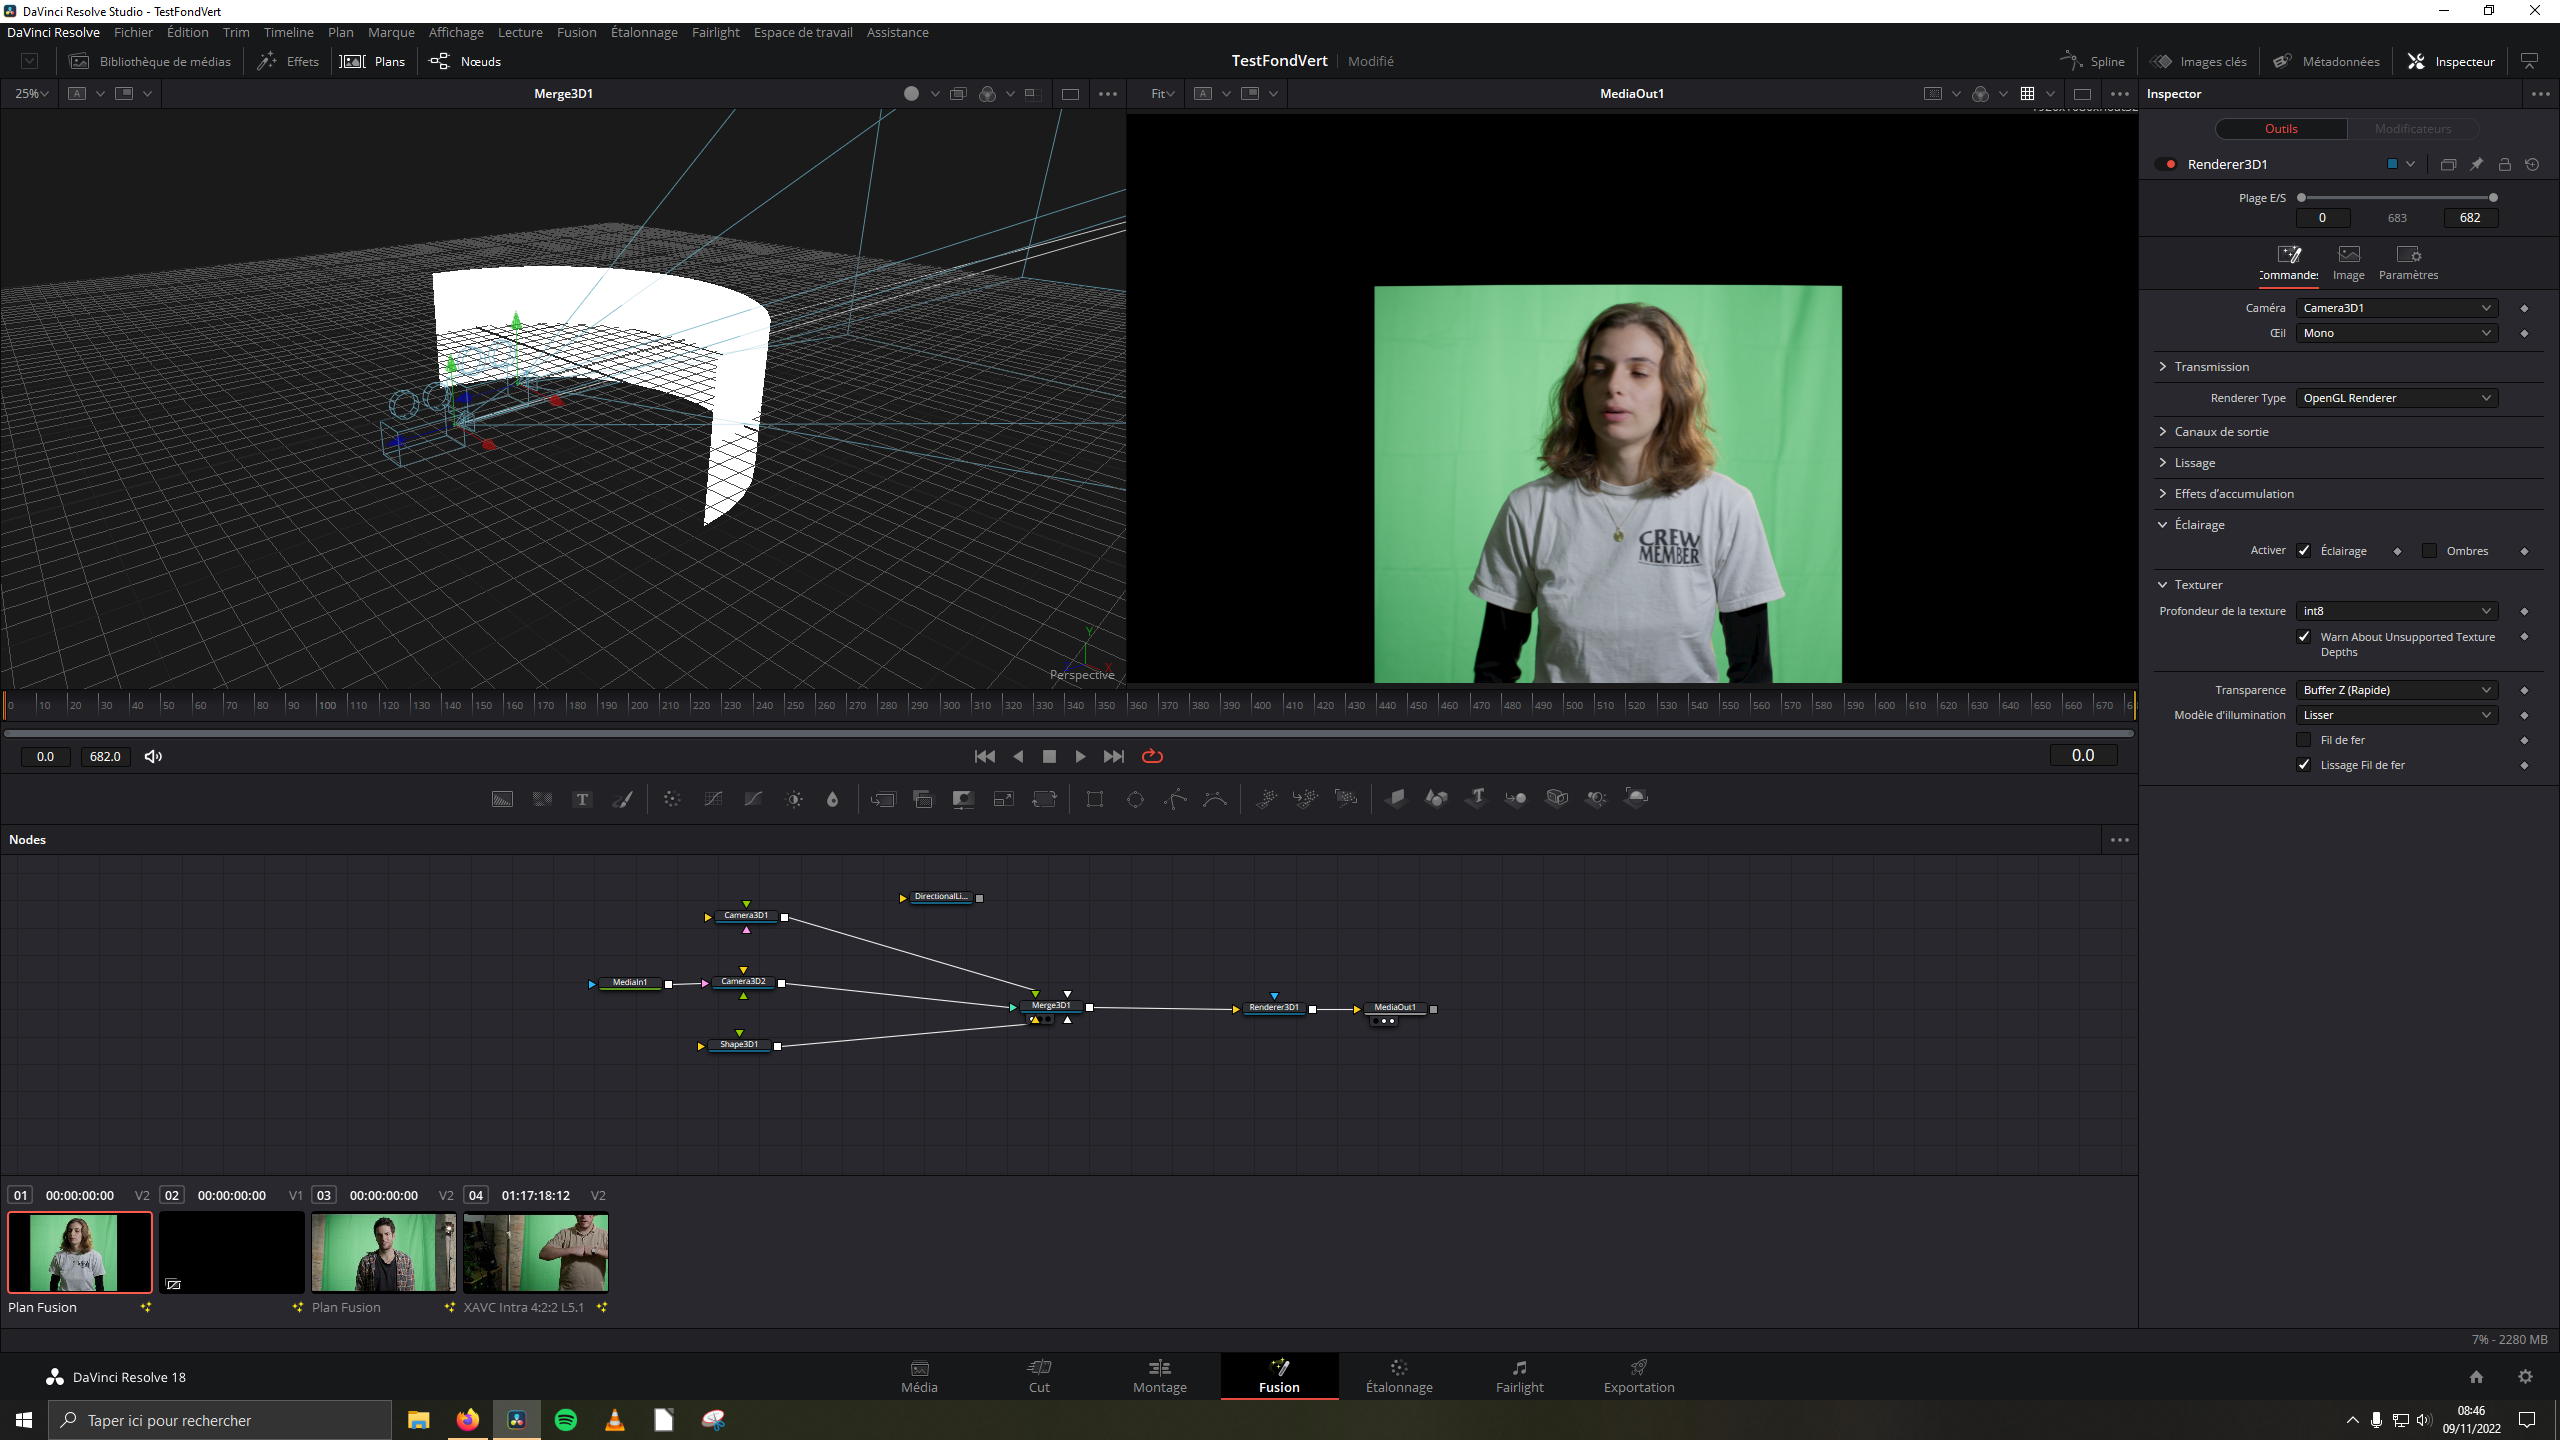This screenshot has height=1440, width=2560.
Task: Uncheck Lissage Fil de fer
Action: point(2304,765)
